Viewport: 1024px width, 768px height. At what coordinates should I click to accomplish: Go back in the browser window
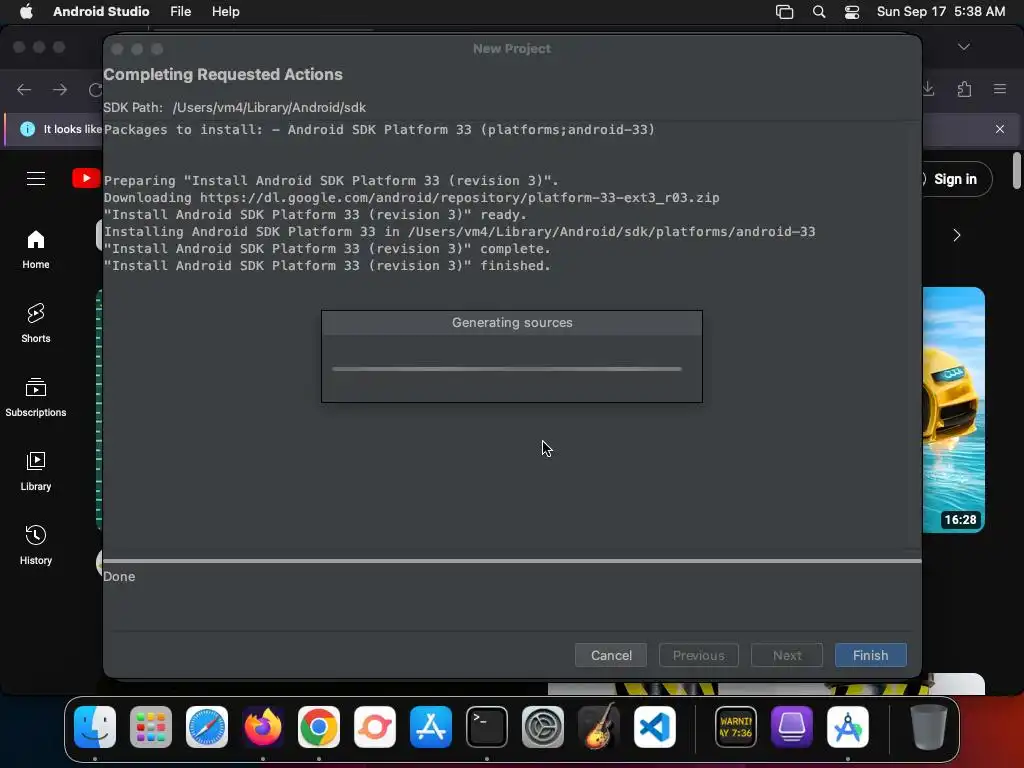tap(24, 89)
